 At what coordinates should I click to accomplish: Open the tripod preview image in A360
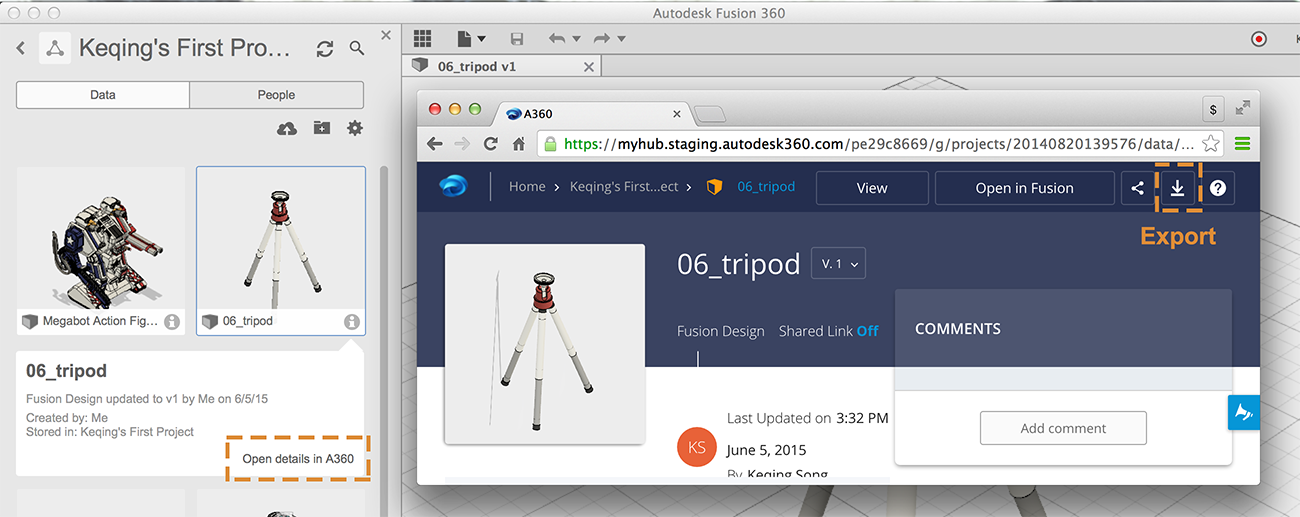(x=545, y=344)
